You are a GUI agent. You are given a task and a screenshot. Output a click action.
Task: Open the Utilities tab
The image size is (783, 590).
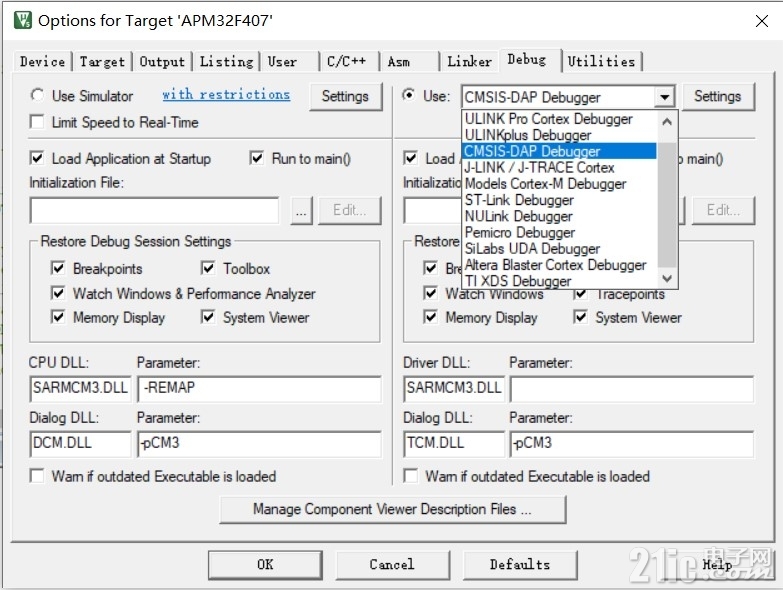601,62
